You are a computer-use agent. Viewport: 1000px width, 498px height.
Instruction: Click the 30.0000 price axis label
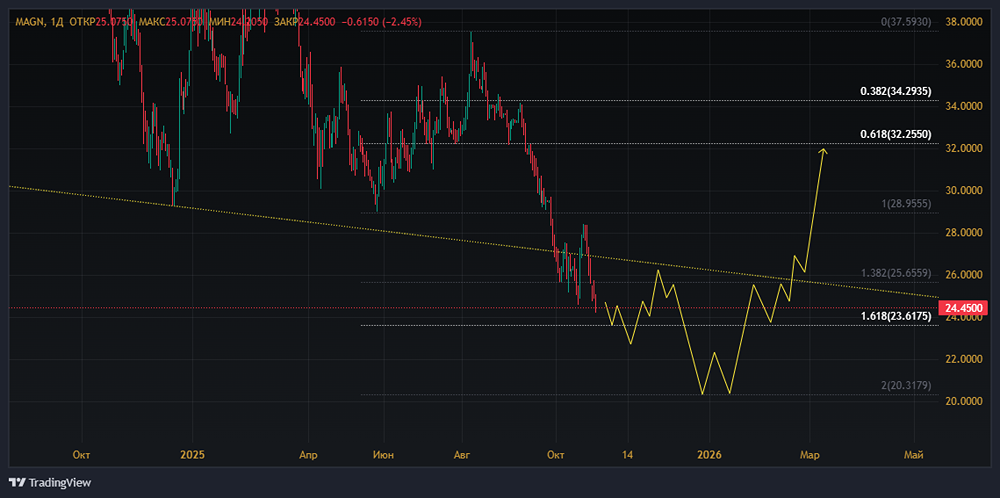coord(964,191)
